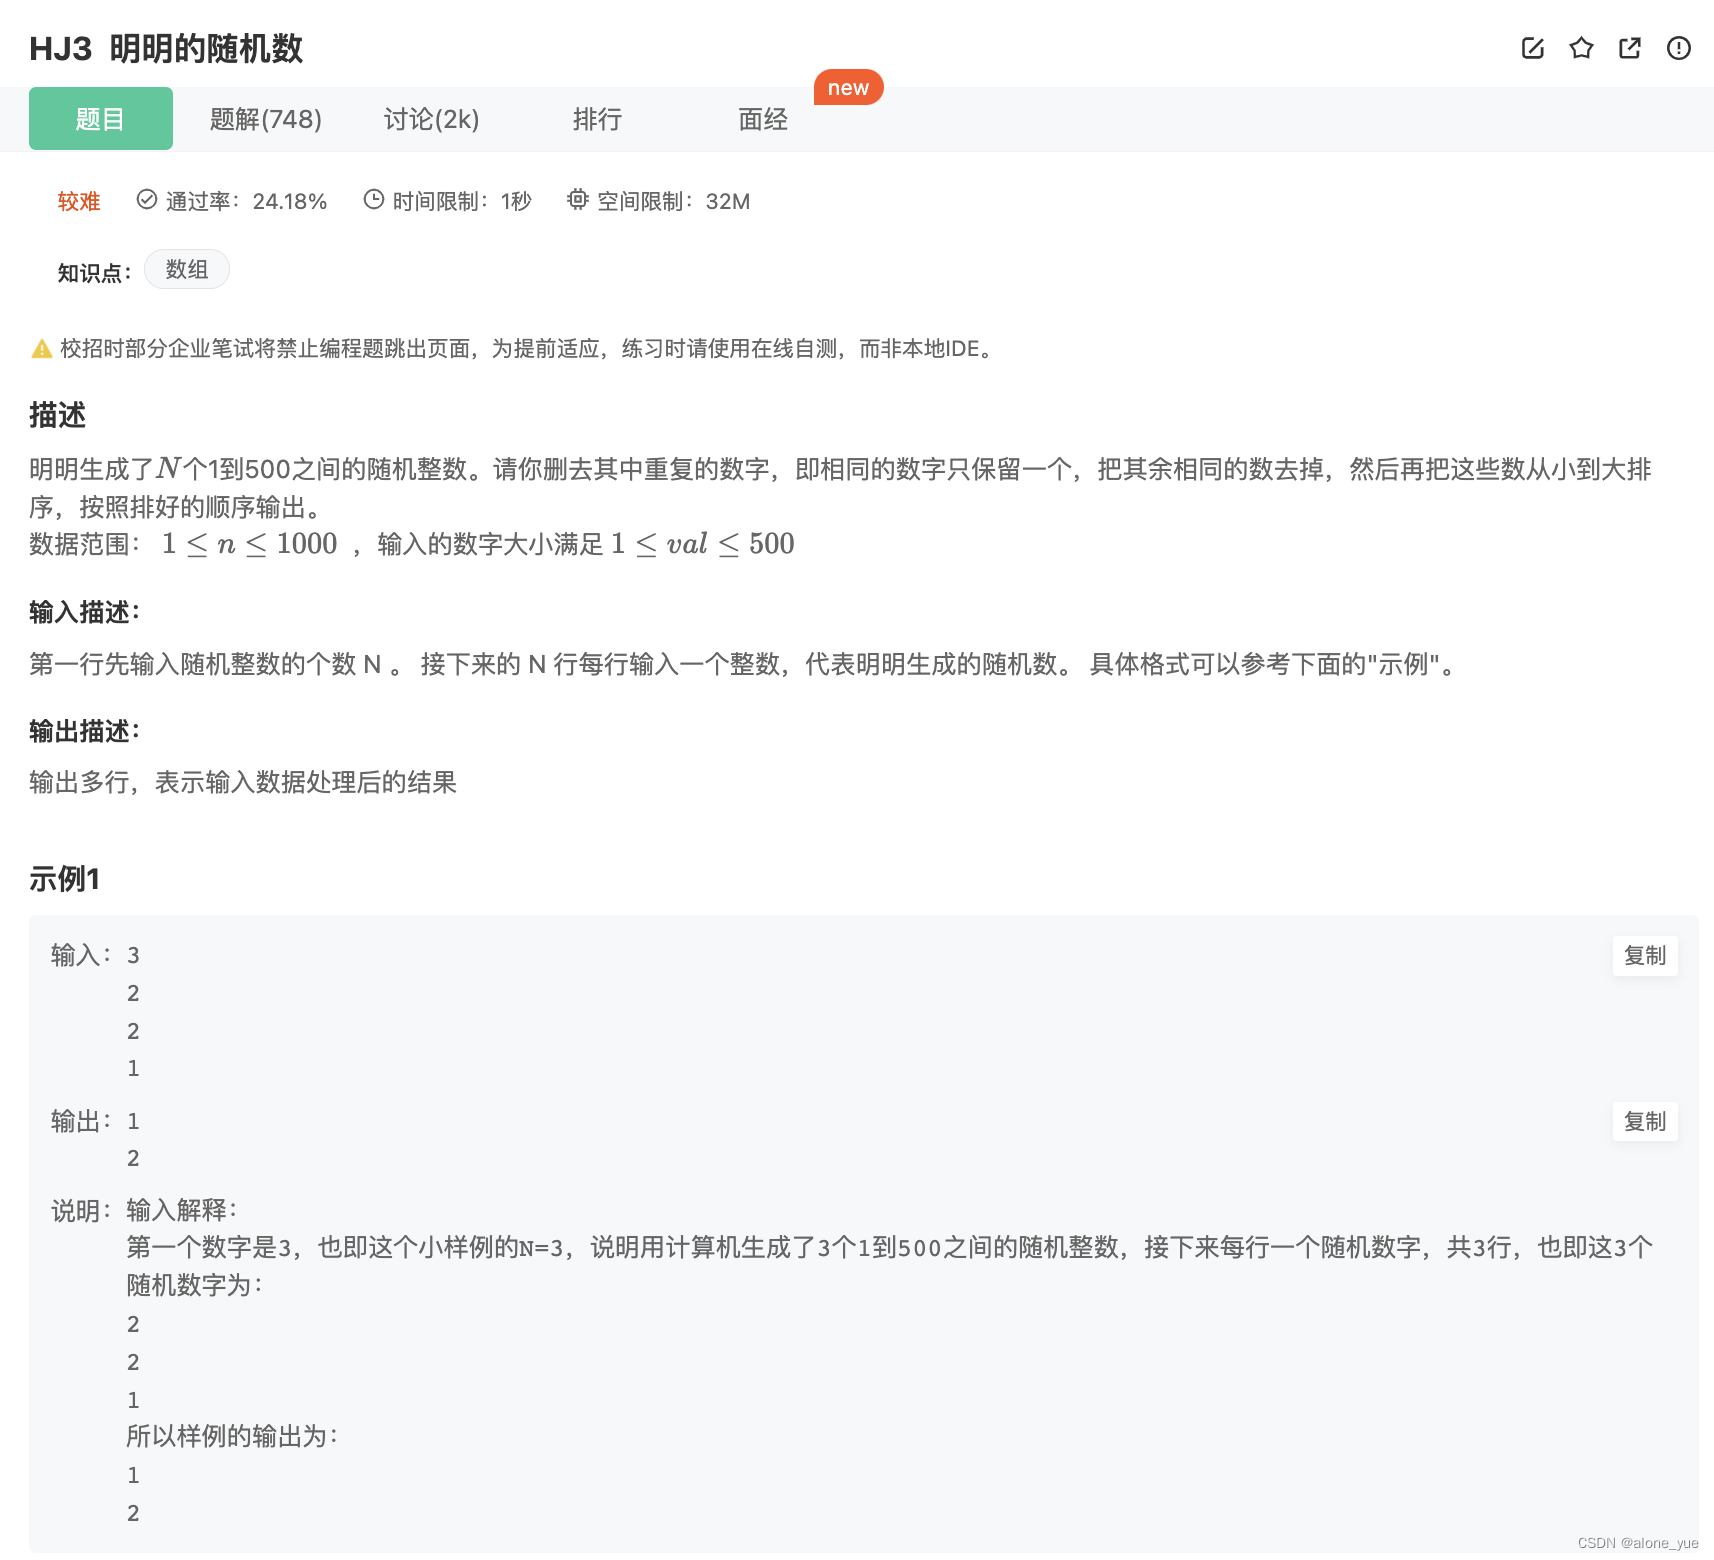
Task: Click the yellow warning triangle icon
Action: 42,349
